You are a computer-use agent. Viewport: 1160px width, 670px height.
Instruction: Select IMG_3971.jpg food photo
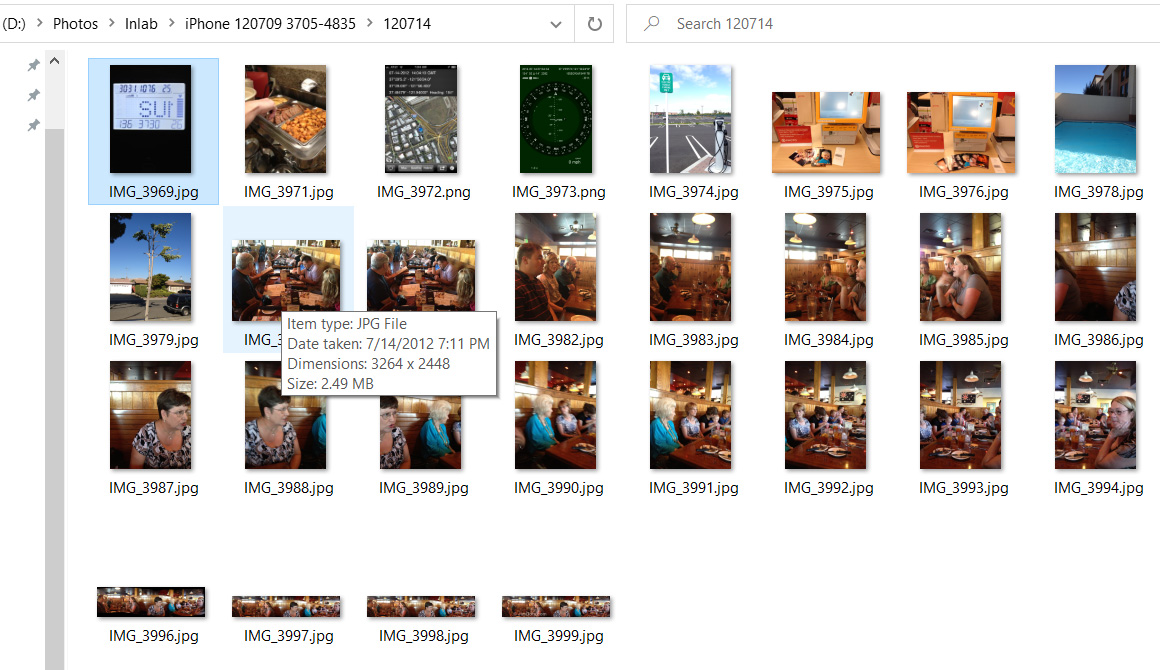[286, 119]
